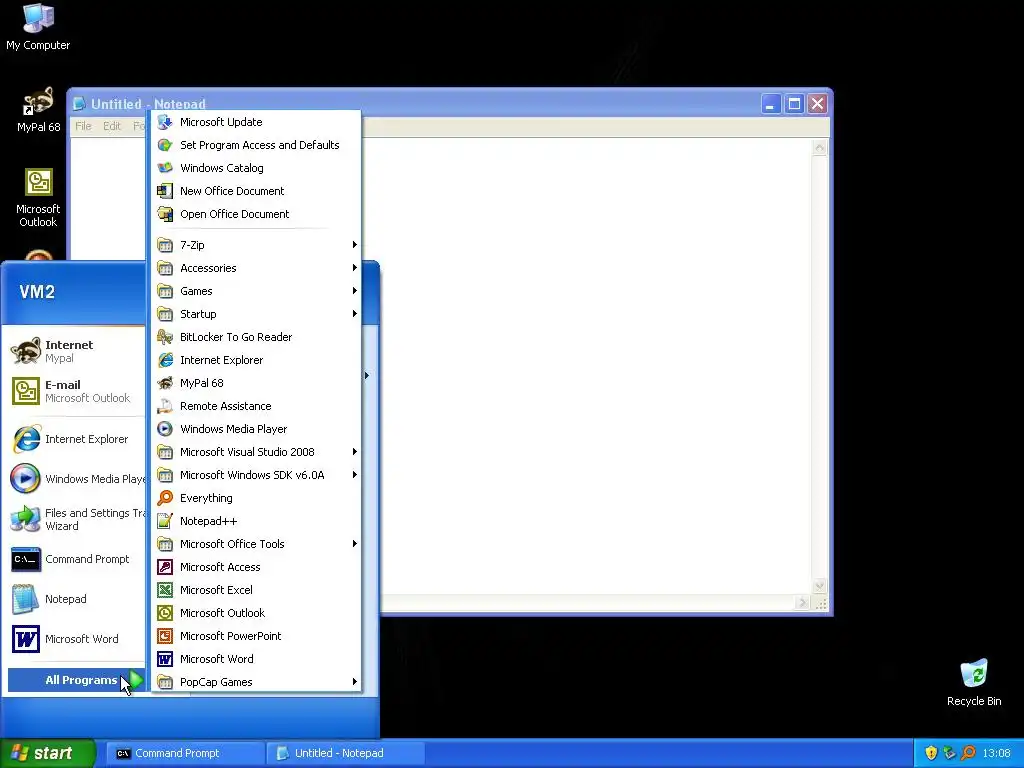The height and width of the screenshot is (768, 1024).
Task: Click the security shield tray icon
Action: click(x=931, y=753)
